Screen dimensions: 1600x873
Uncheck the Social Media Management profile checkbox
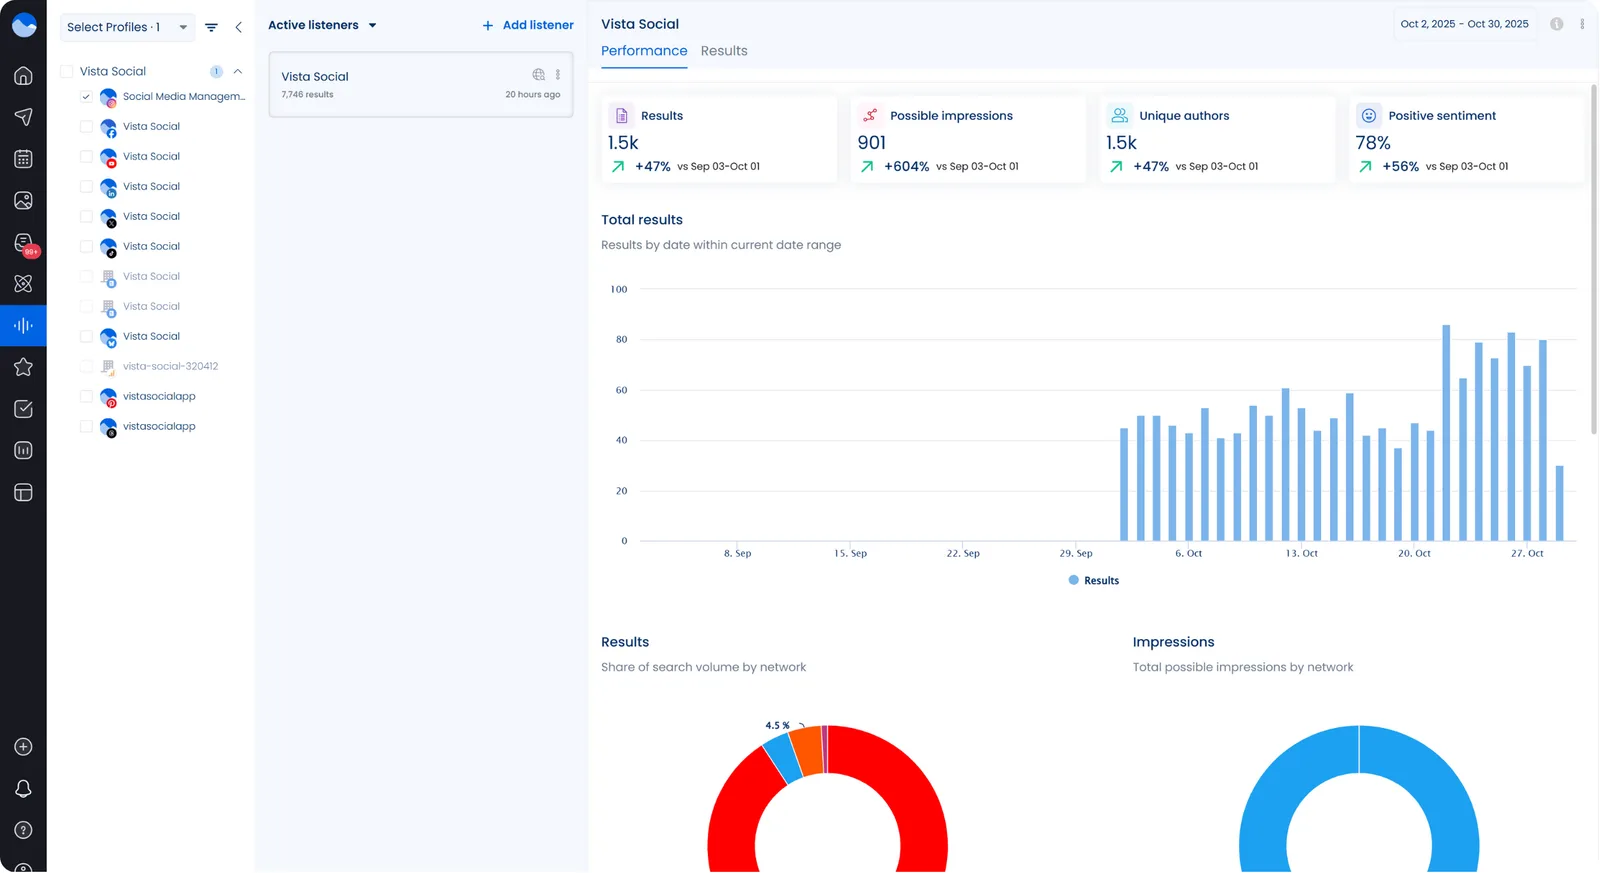click(86, 97)
